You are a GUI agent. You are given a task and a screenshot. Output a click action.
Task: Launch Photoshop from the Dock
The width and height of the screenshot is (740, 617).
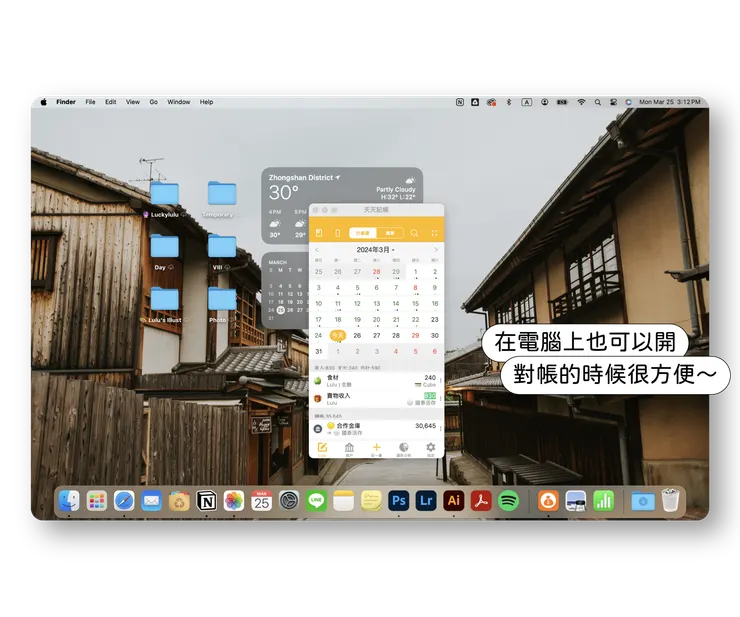pyautogui.click(x=399, y=501)
